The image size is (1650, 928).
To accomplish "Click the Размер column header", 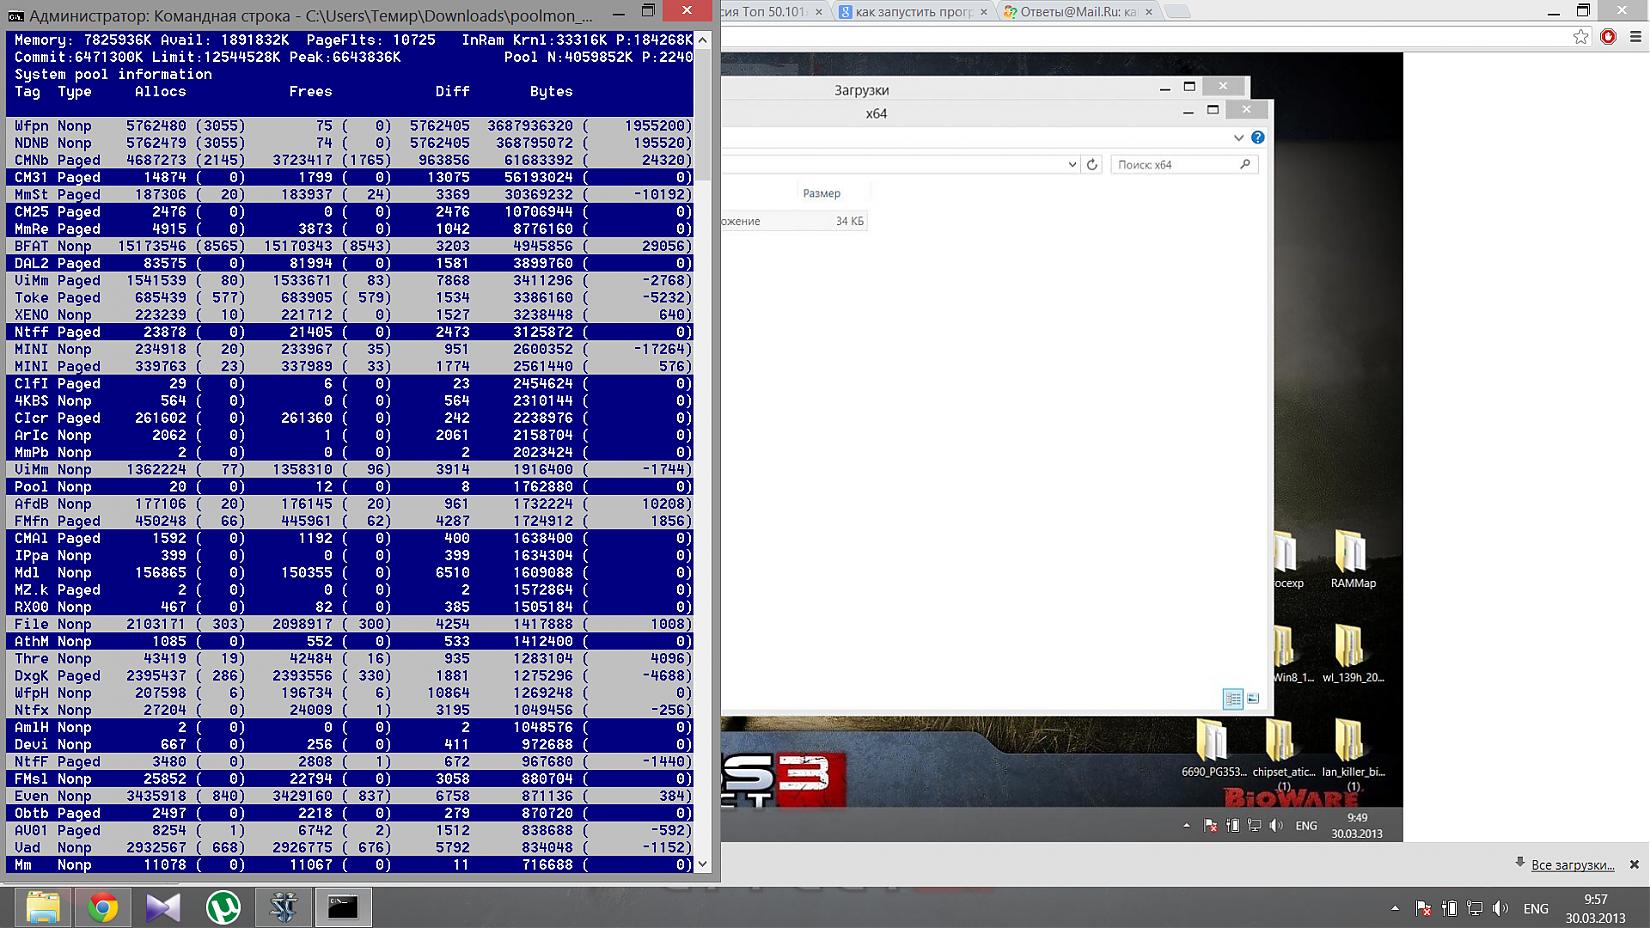I will pos(821,193).
